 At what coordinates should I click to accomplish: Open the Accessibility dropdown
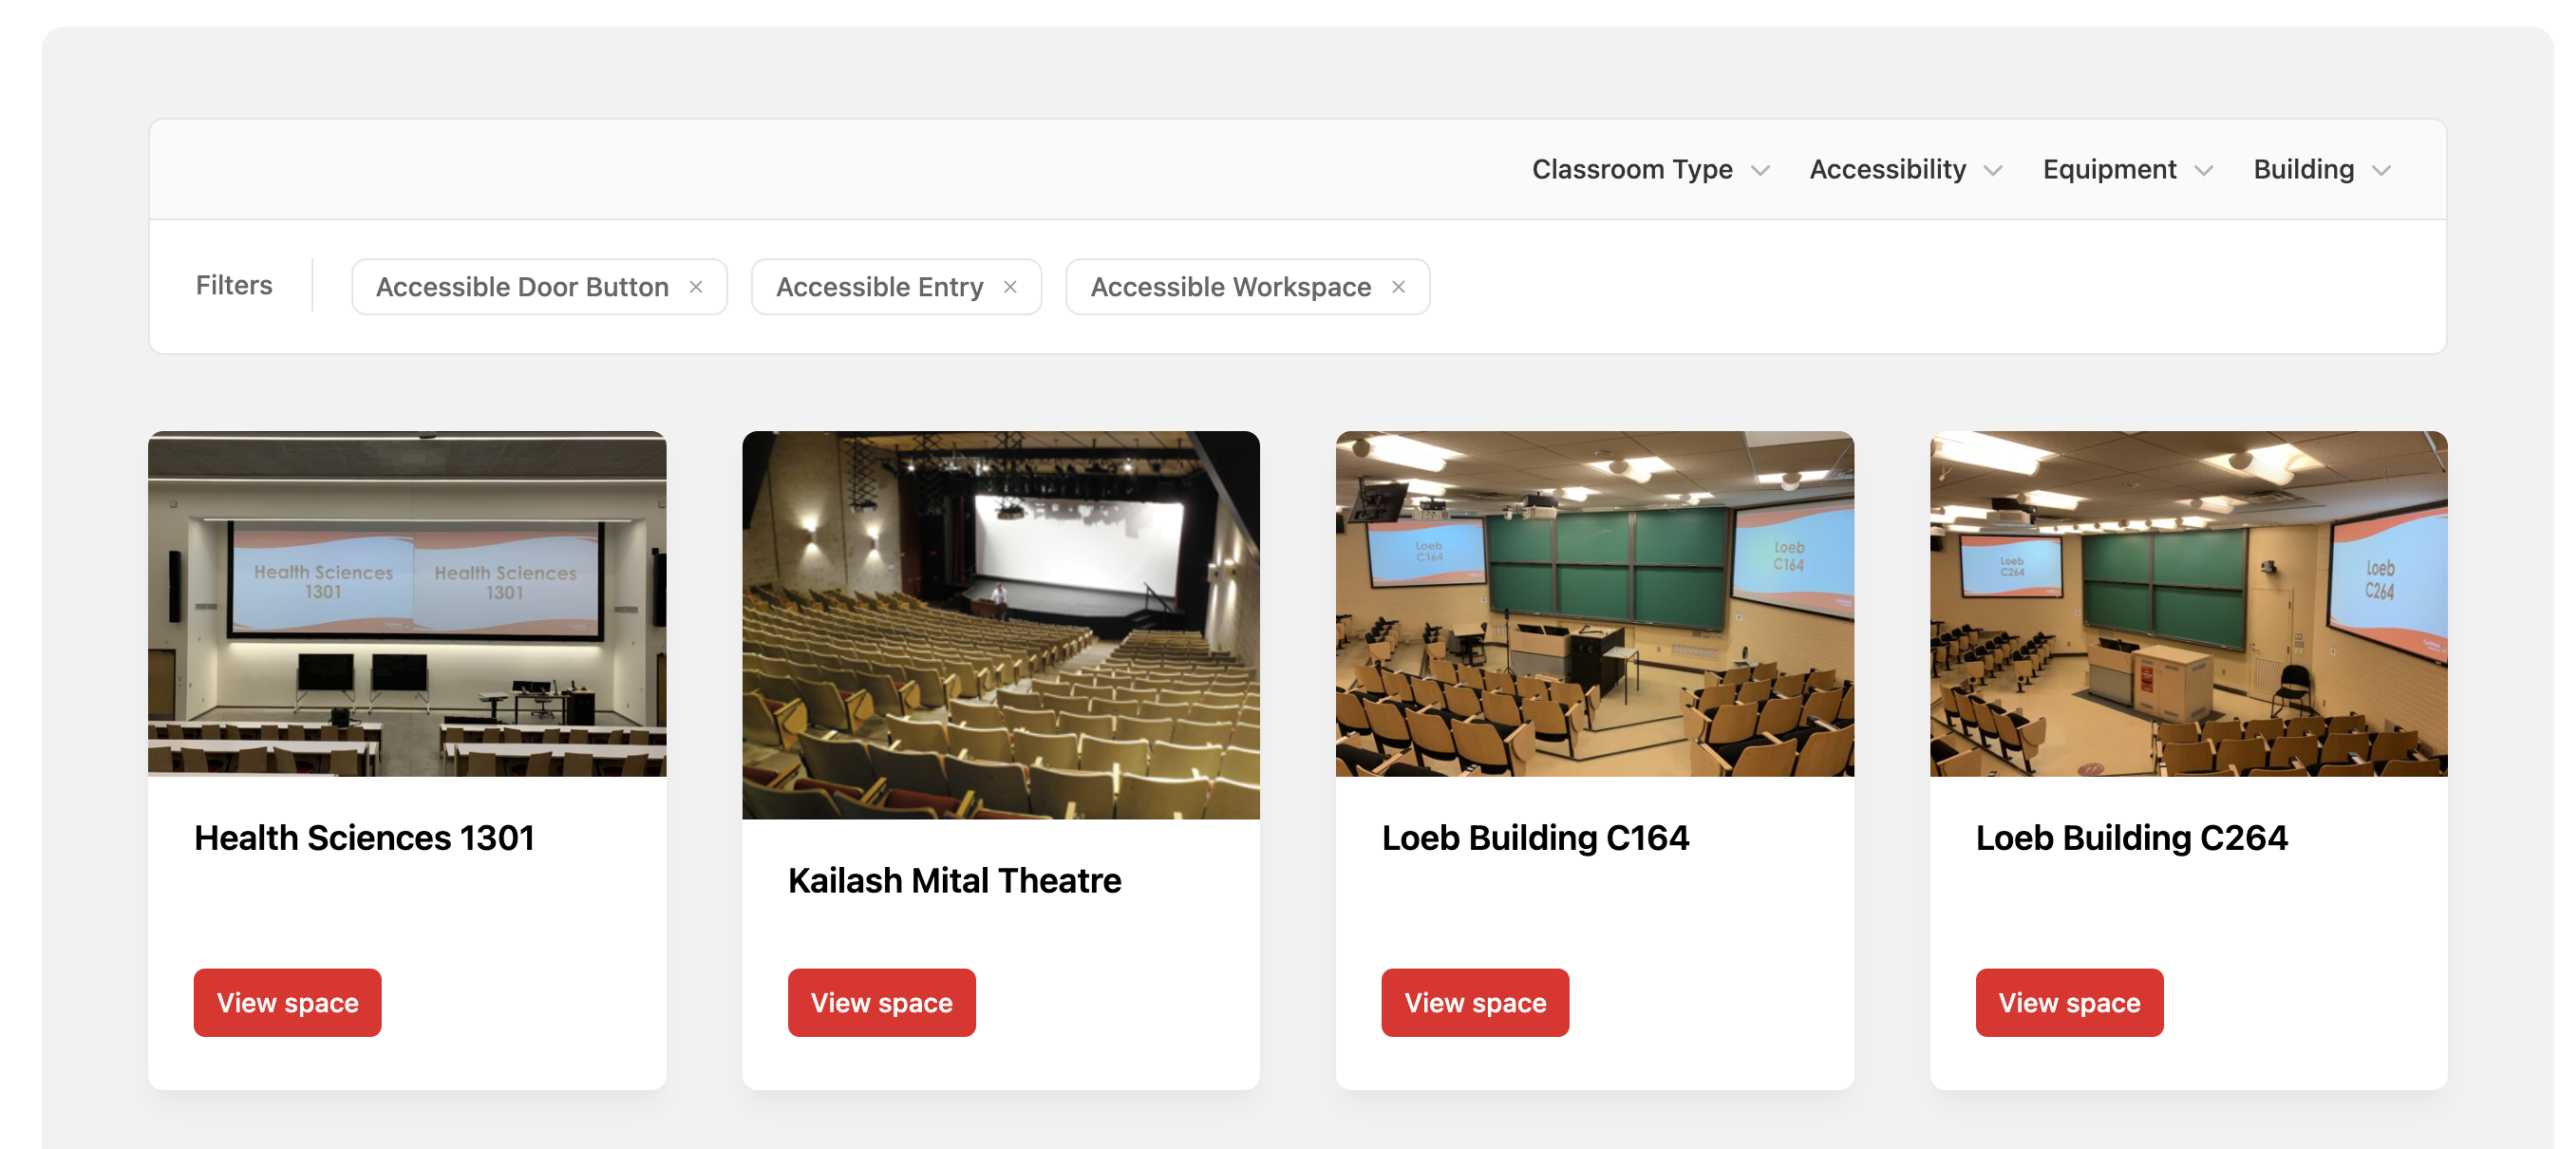(x=1905, y=170)
